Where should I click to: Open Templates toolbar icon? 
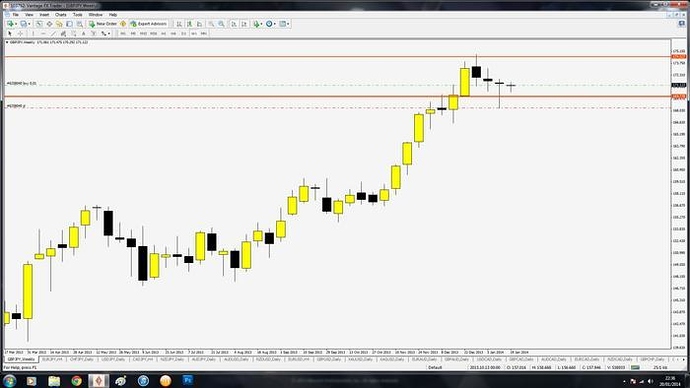[x=283, y=24]
